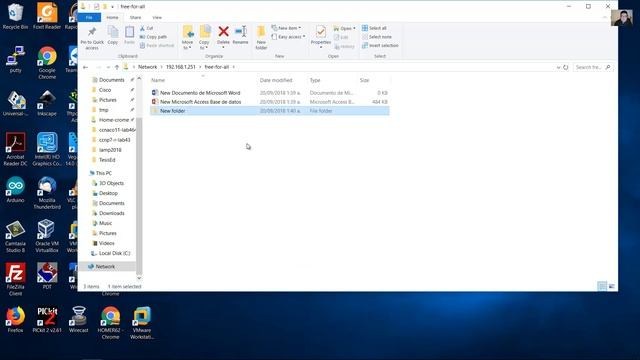The image size is (640, 360).
Task: Open Videos under This PC
Action: (x=107, y=243)
